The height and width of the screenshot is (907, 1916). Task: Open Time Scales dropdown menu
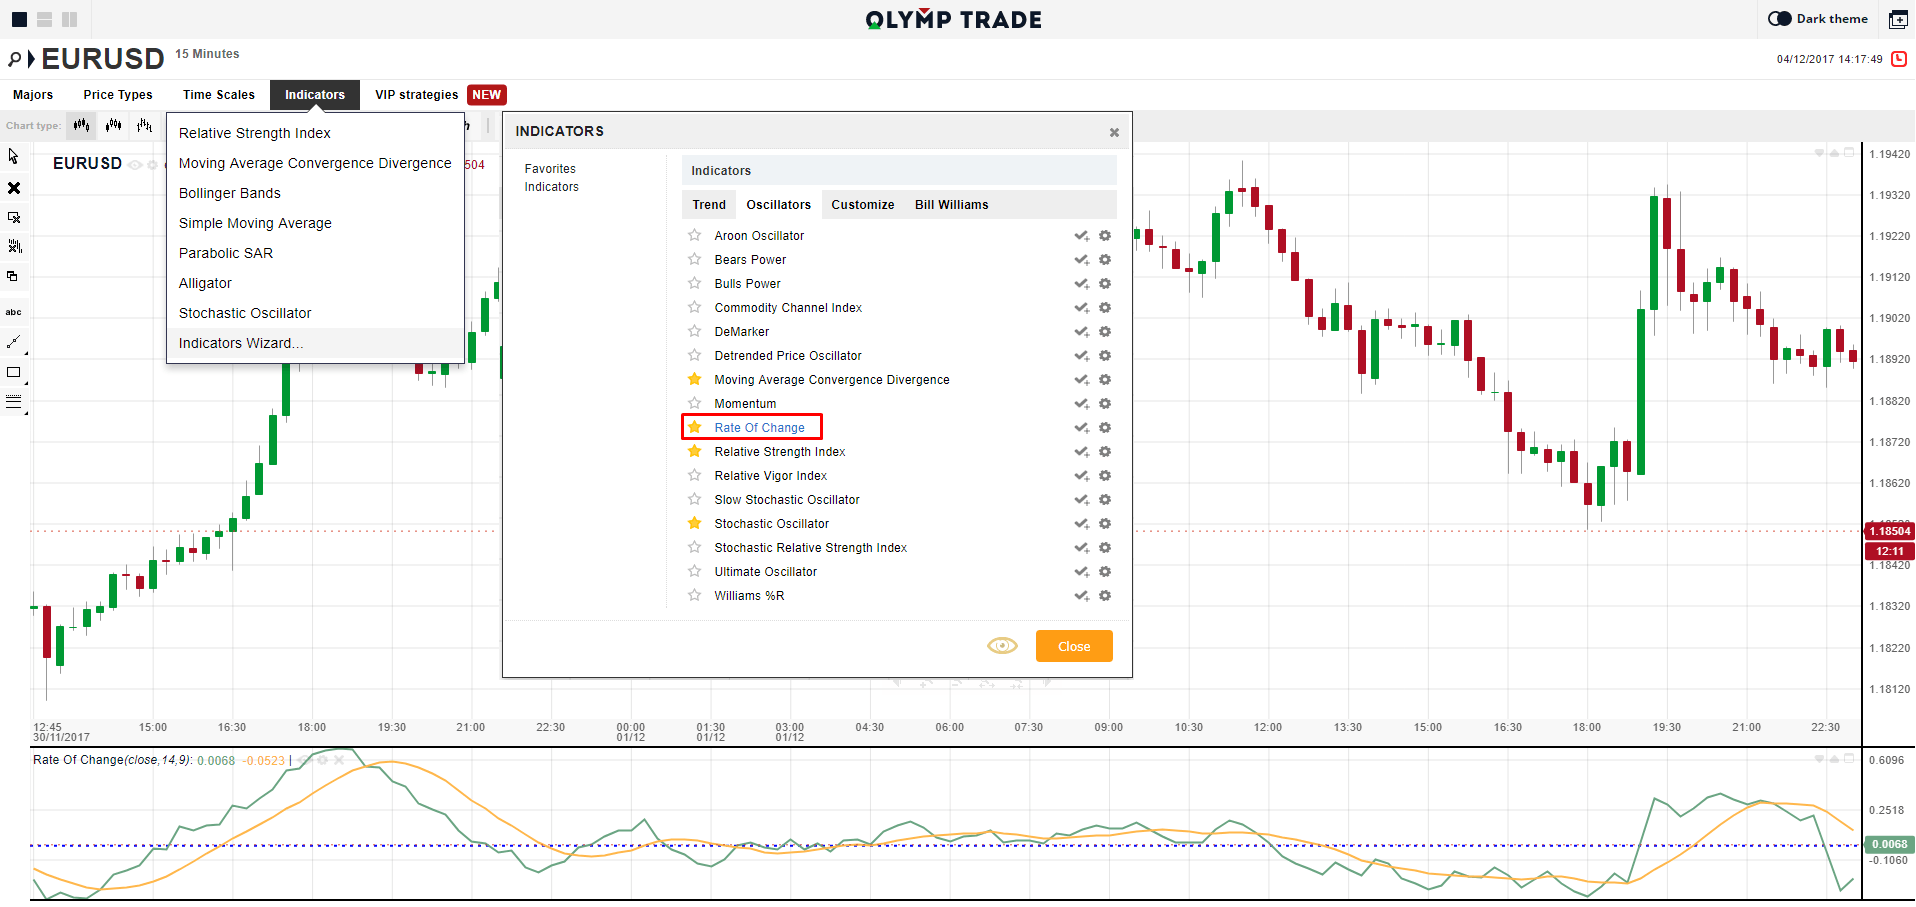(219, 95)
